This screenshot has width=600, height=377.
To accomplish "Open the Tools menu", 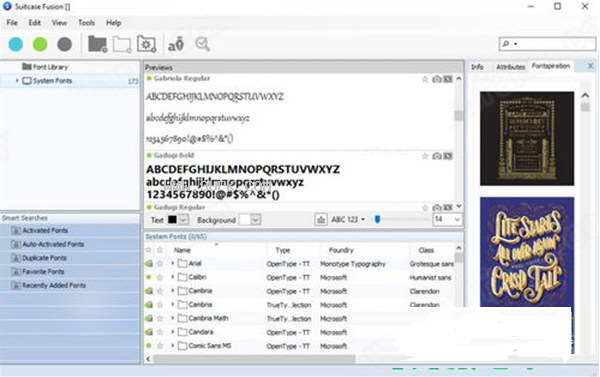I will point(86,23).
